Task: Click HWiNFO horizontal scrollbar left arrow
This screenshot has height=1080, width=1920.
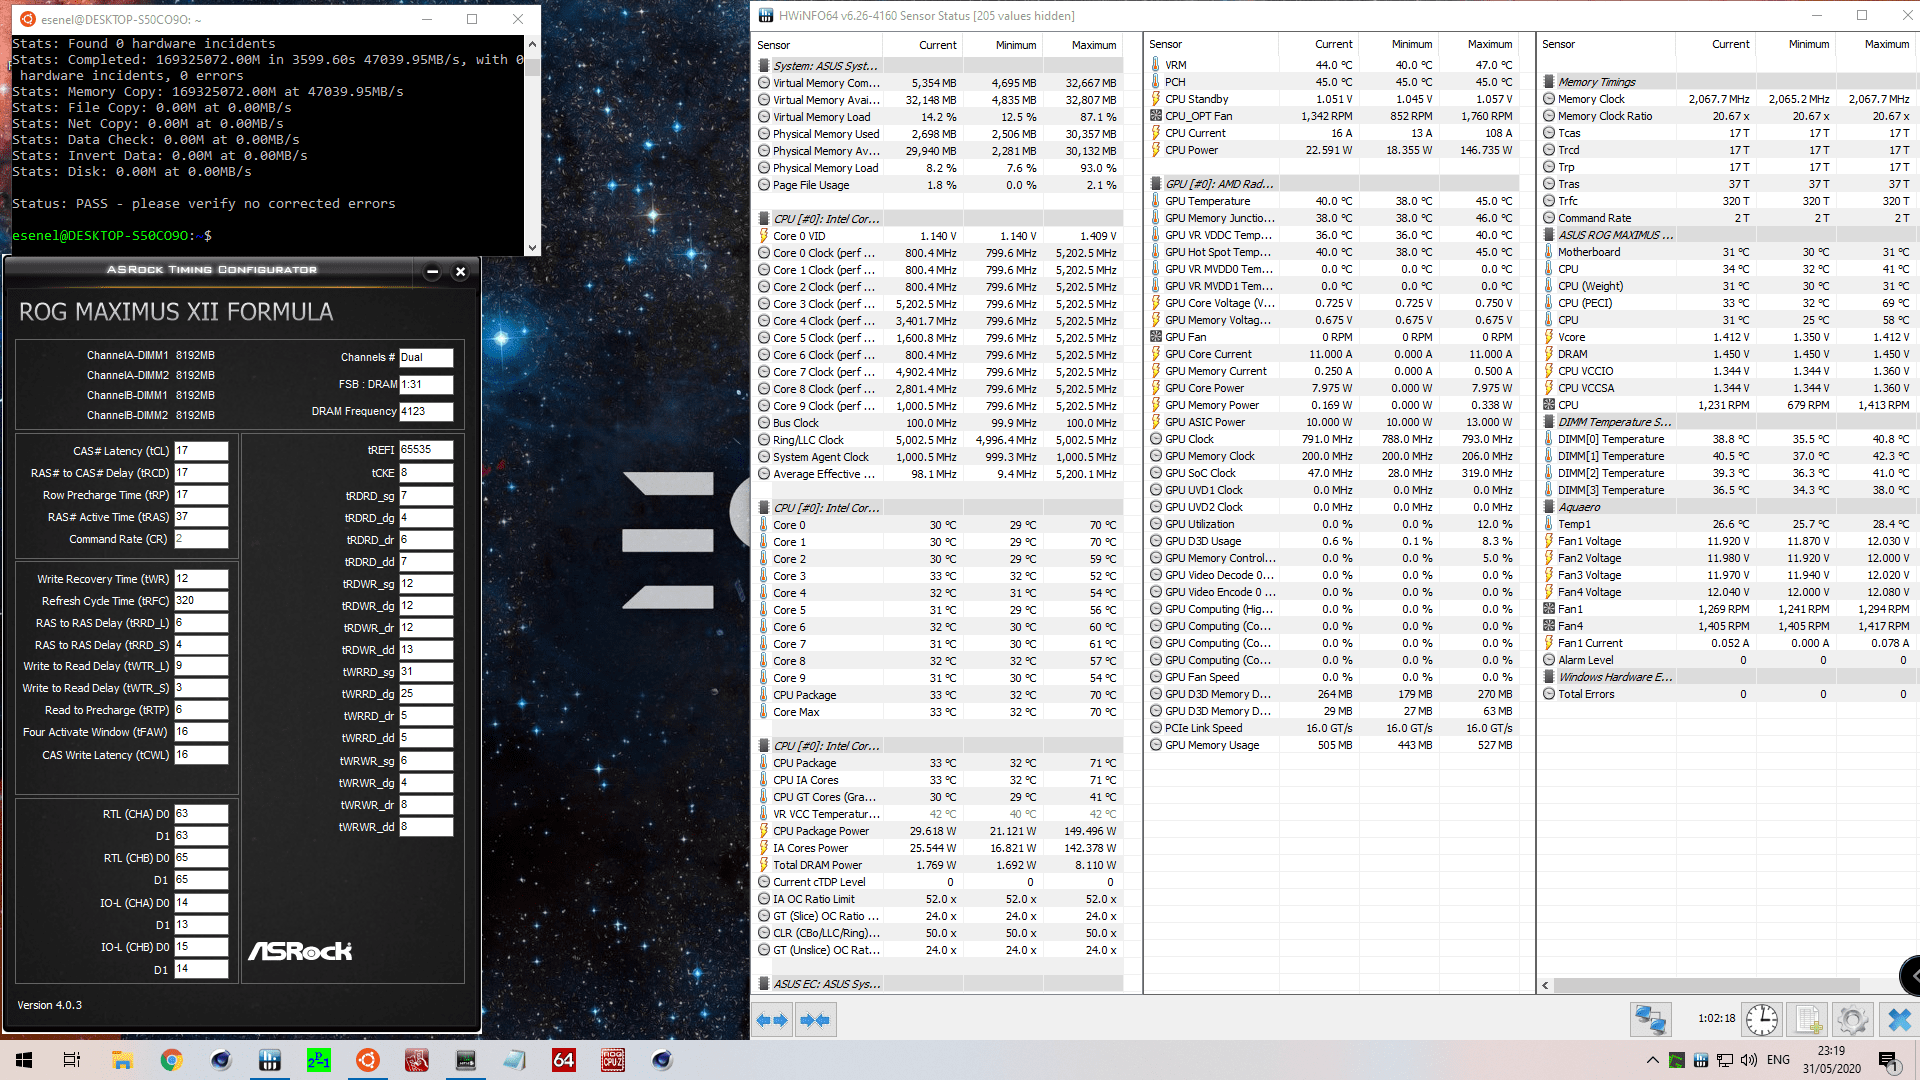Action: 1545,985
